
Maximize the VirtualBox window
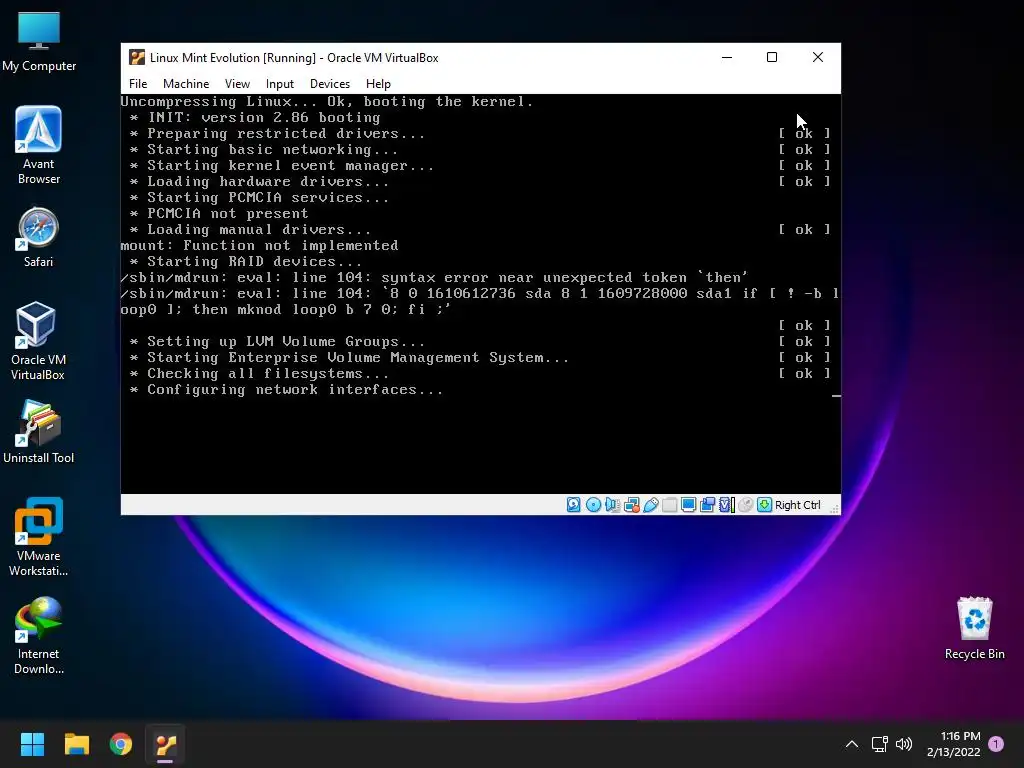click(772, 57)
